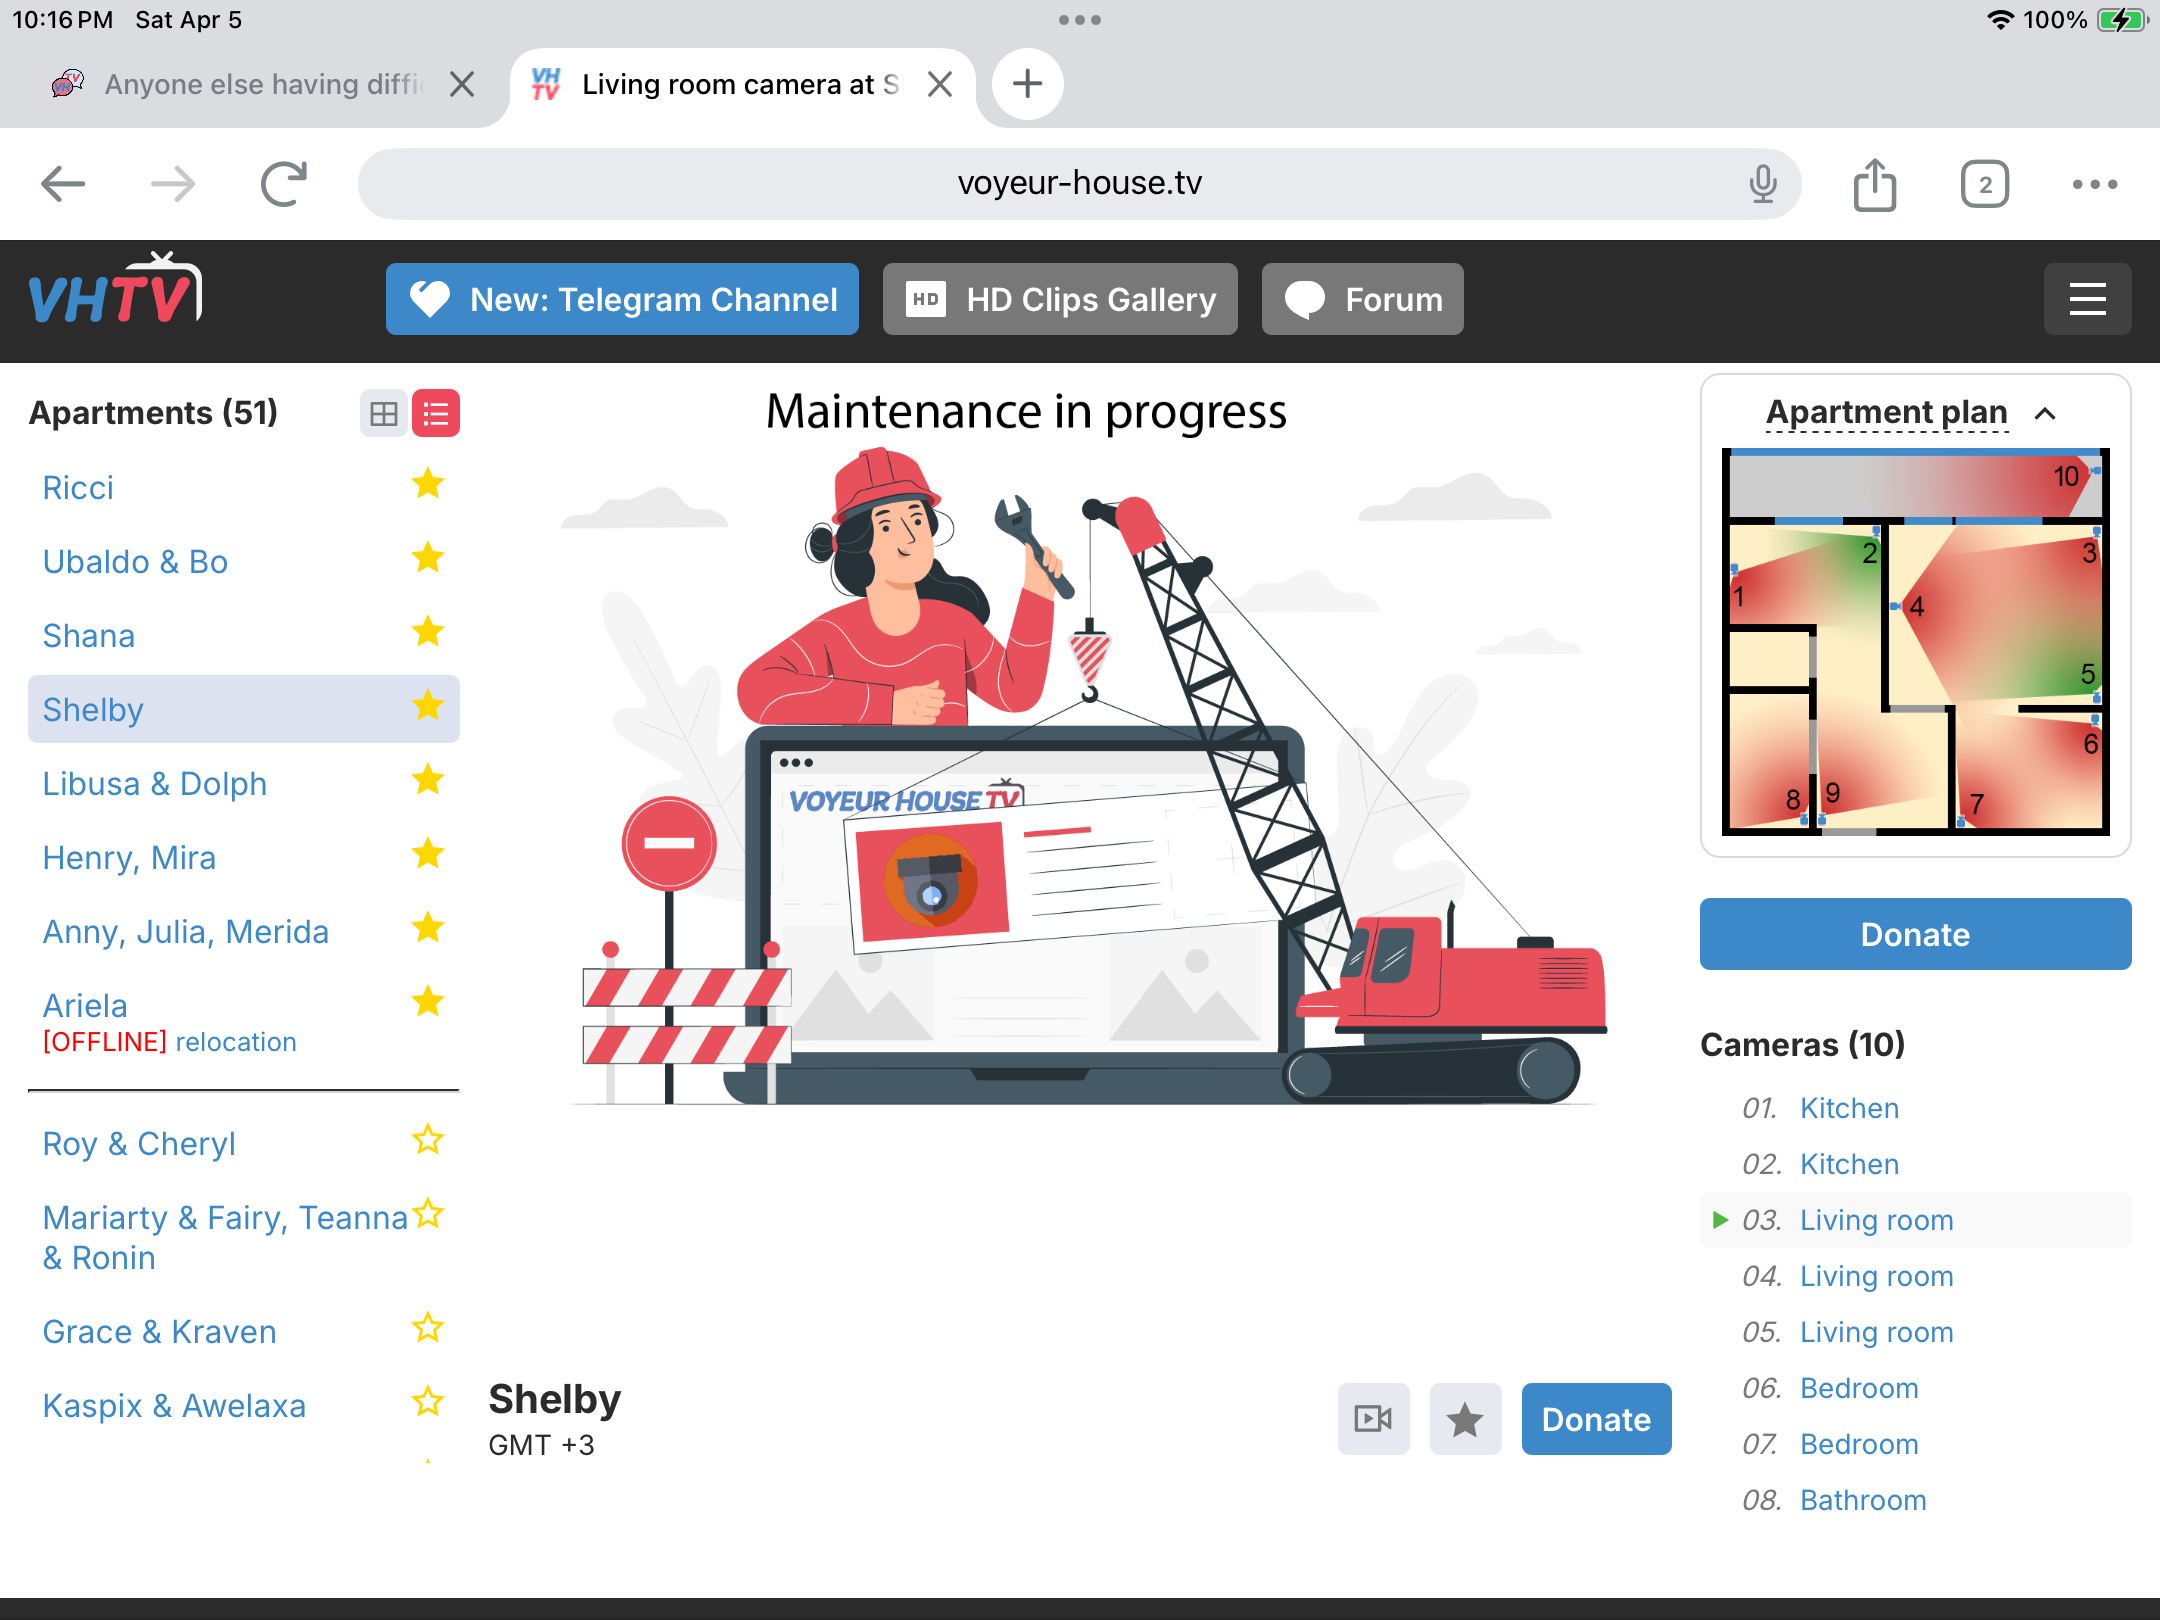Viewport: 2160px width, 1620px height.
Task: Click the voyeur-house.tv address bar
Action: 1080,184
